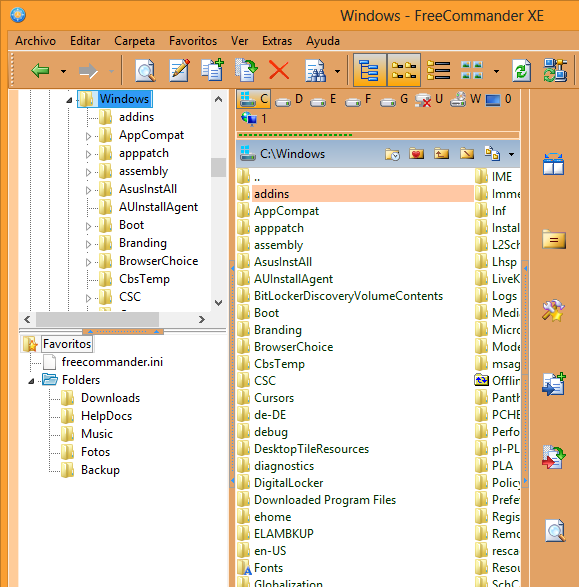Select the addins folder in file list
This screenshot has height=587, width=579.
356,194
